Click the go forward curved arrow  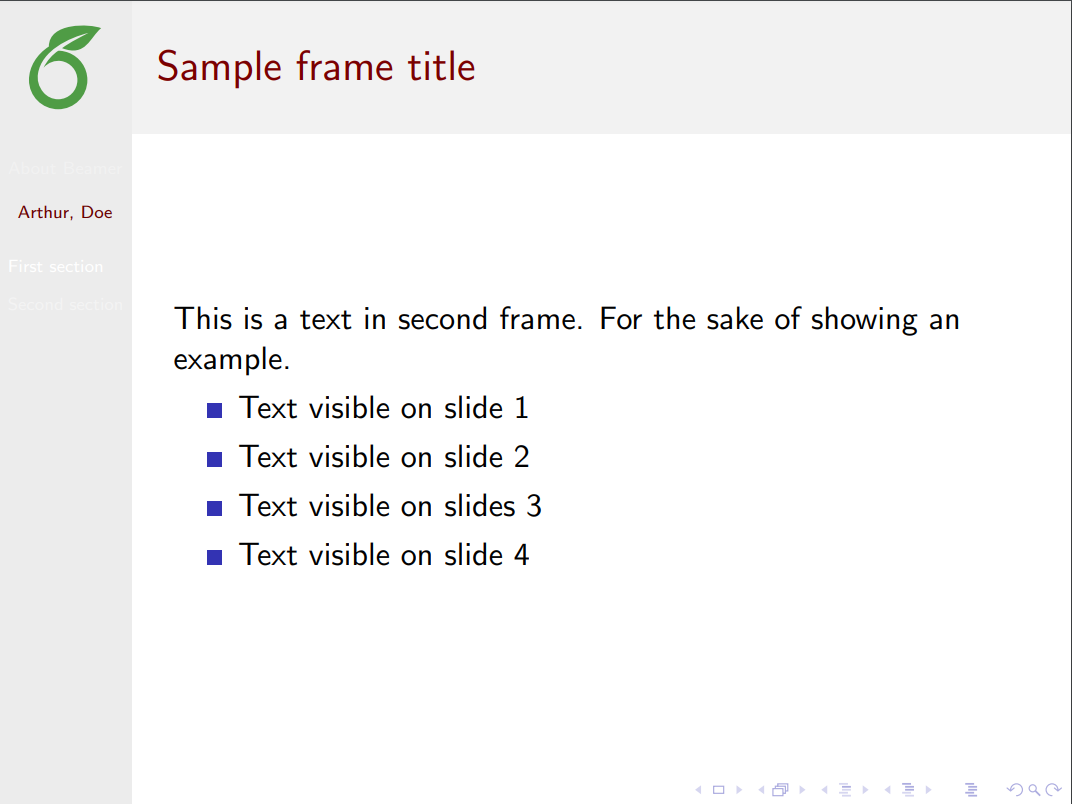(x=1052, y=790)
